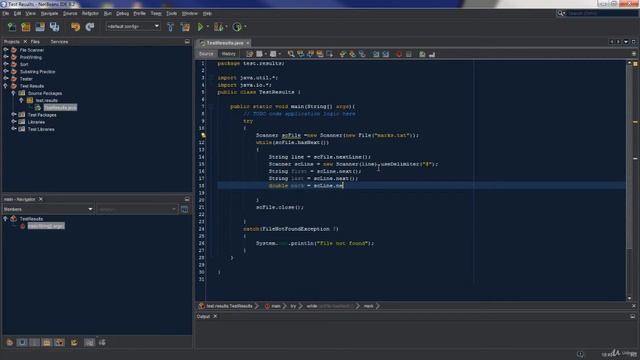Screen dimensions: 640x360
Task: Click the Stop Macro Recording icon
Action: [x=409, y=54]
